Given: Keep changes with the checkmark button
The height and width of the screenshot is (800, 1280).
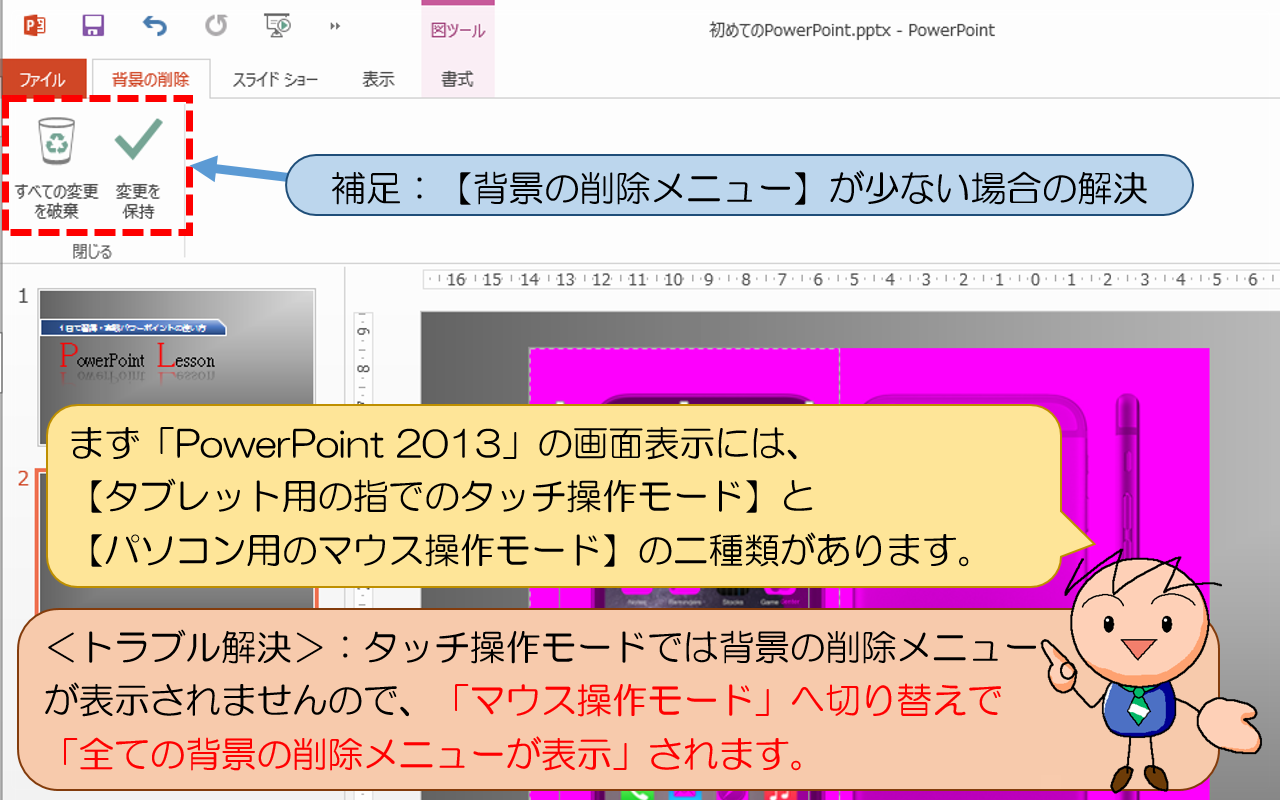Looking at the screenshot, I should click(138, 168).
